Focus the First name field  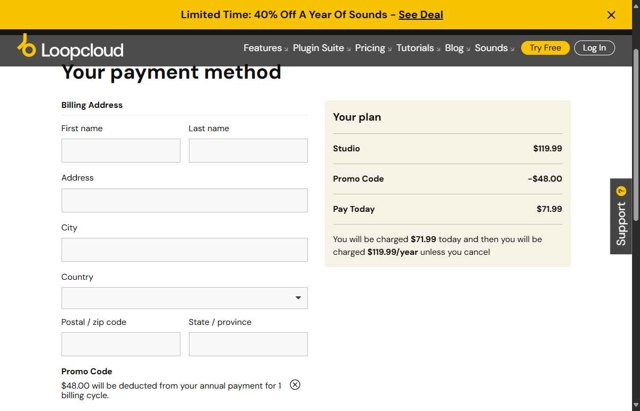click(121, 150)
